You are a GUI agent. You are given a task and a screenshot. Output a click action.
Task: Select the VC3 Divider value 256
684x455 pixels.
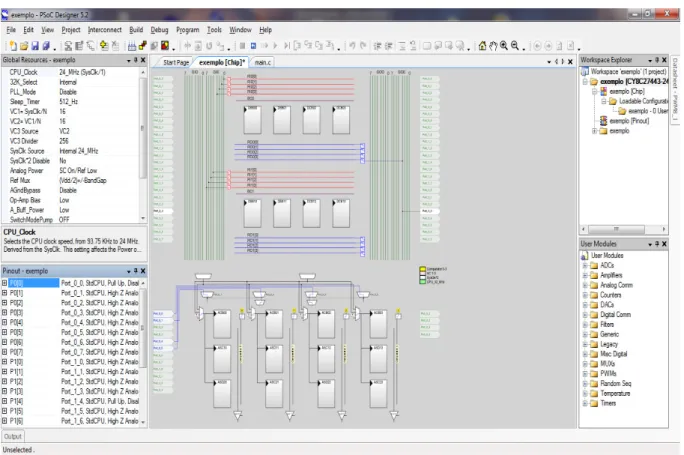64,141
